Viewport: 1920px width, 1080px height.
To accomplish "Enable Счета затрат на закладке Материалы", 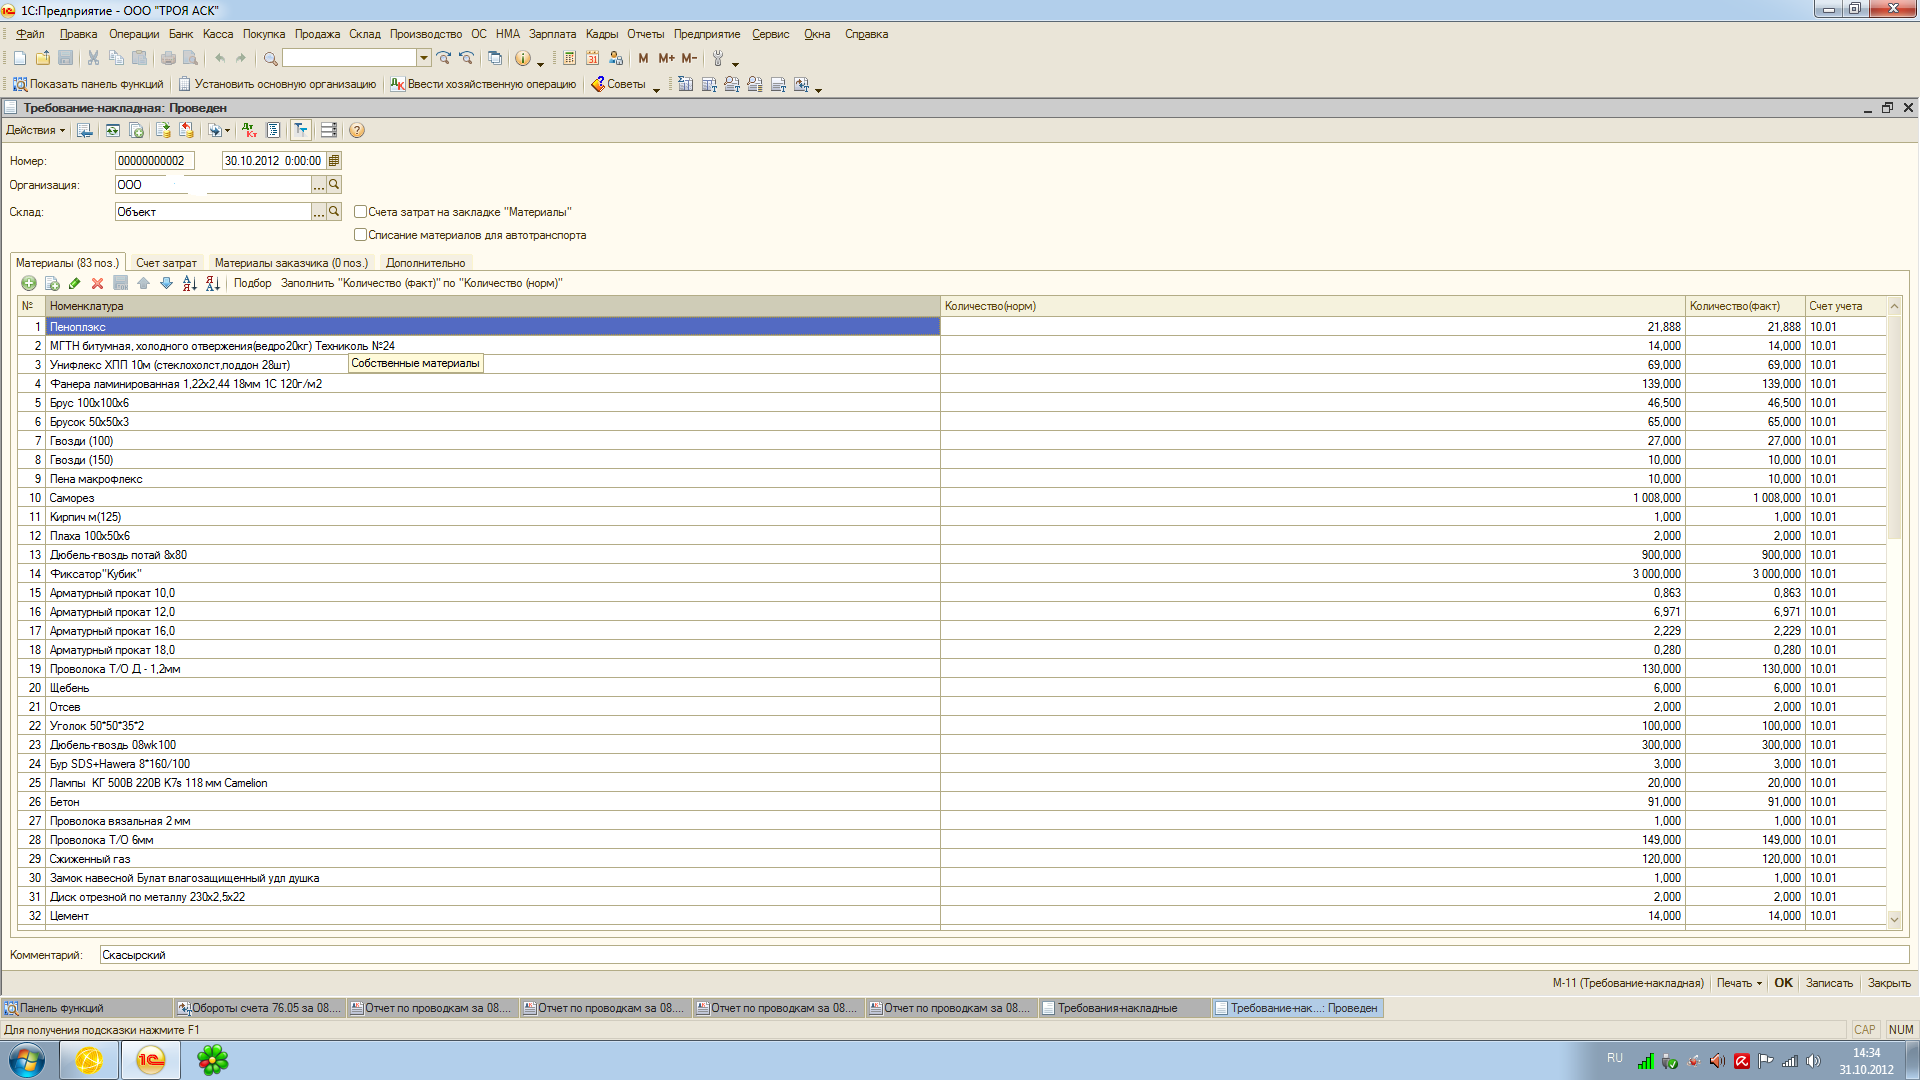I will [361, 212].
